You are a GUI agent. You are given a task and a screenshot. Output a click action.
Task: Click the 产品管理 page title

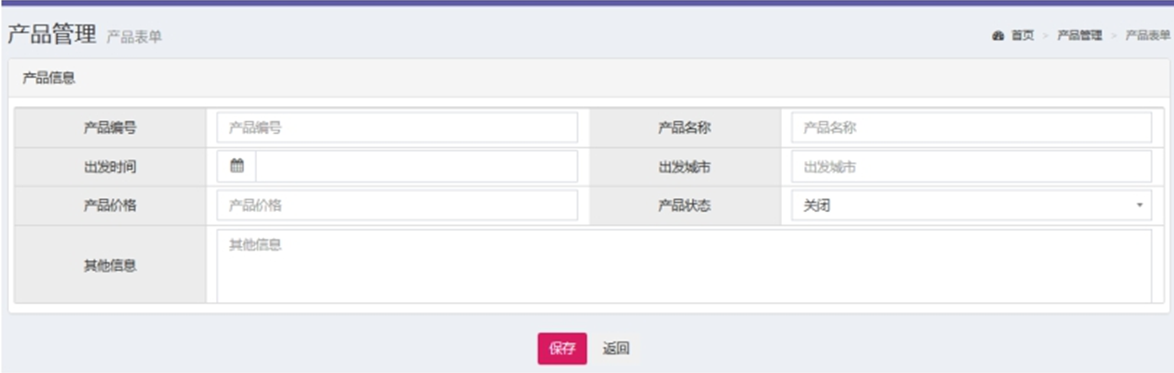pos(52,34)
